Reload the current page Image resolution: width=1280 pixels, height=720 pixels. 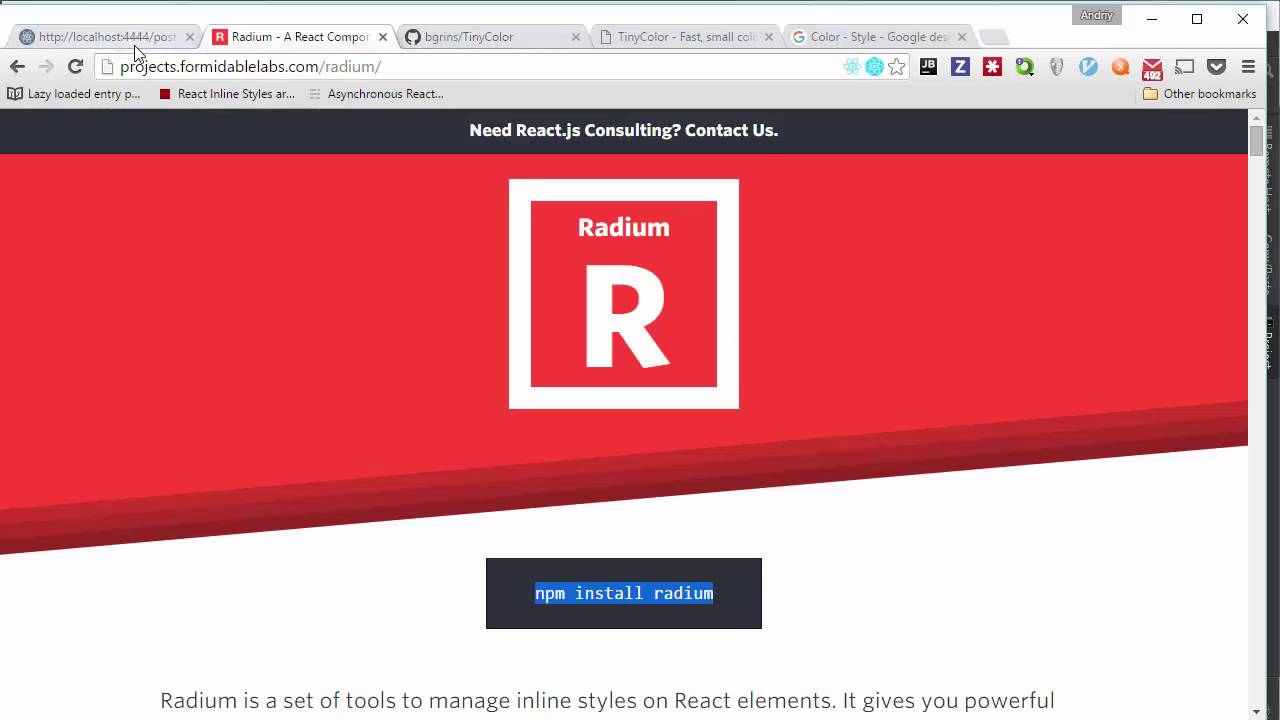click(75, 66)
